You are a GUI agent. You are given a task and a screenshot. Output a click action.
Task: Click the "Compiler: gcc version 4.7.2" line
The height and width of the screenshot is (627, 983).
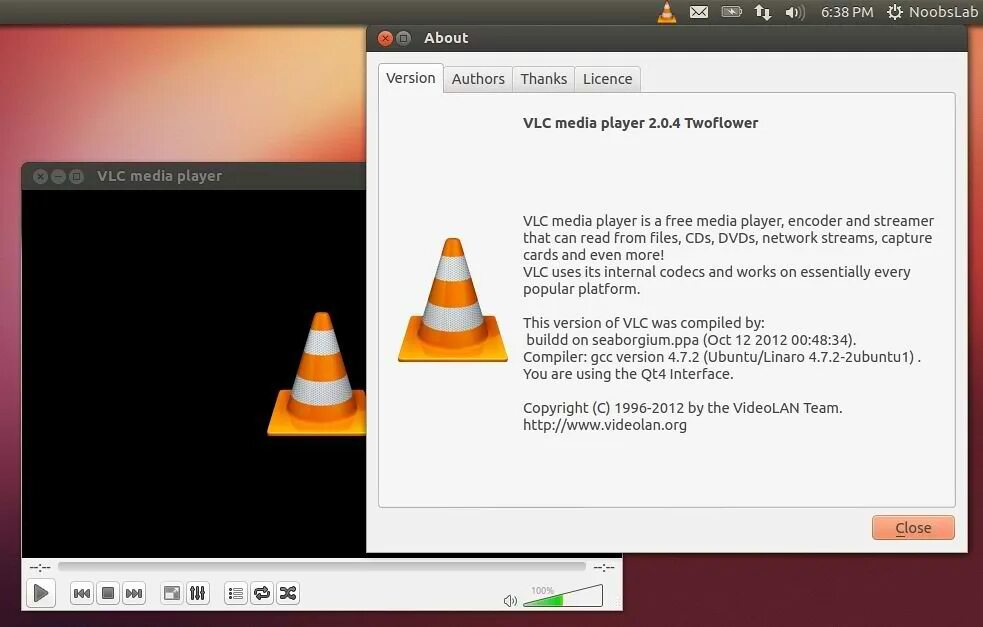722,357
